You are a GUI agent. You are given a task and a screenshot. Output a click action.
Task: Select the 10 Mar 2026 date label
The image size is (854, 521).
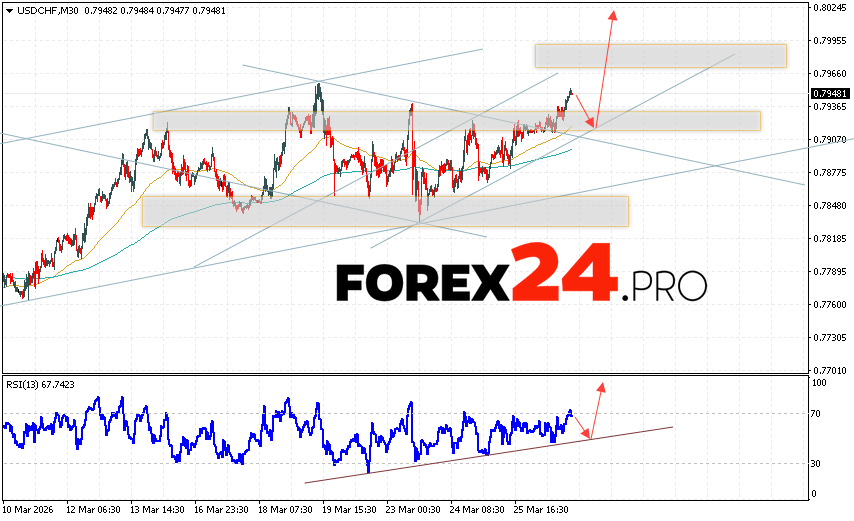[28, 510]
